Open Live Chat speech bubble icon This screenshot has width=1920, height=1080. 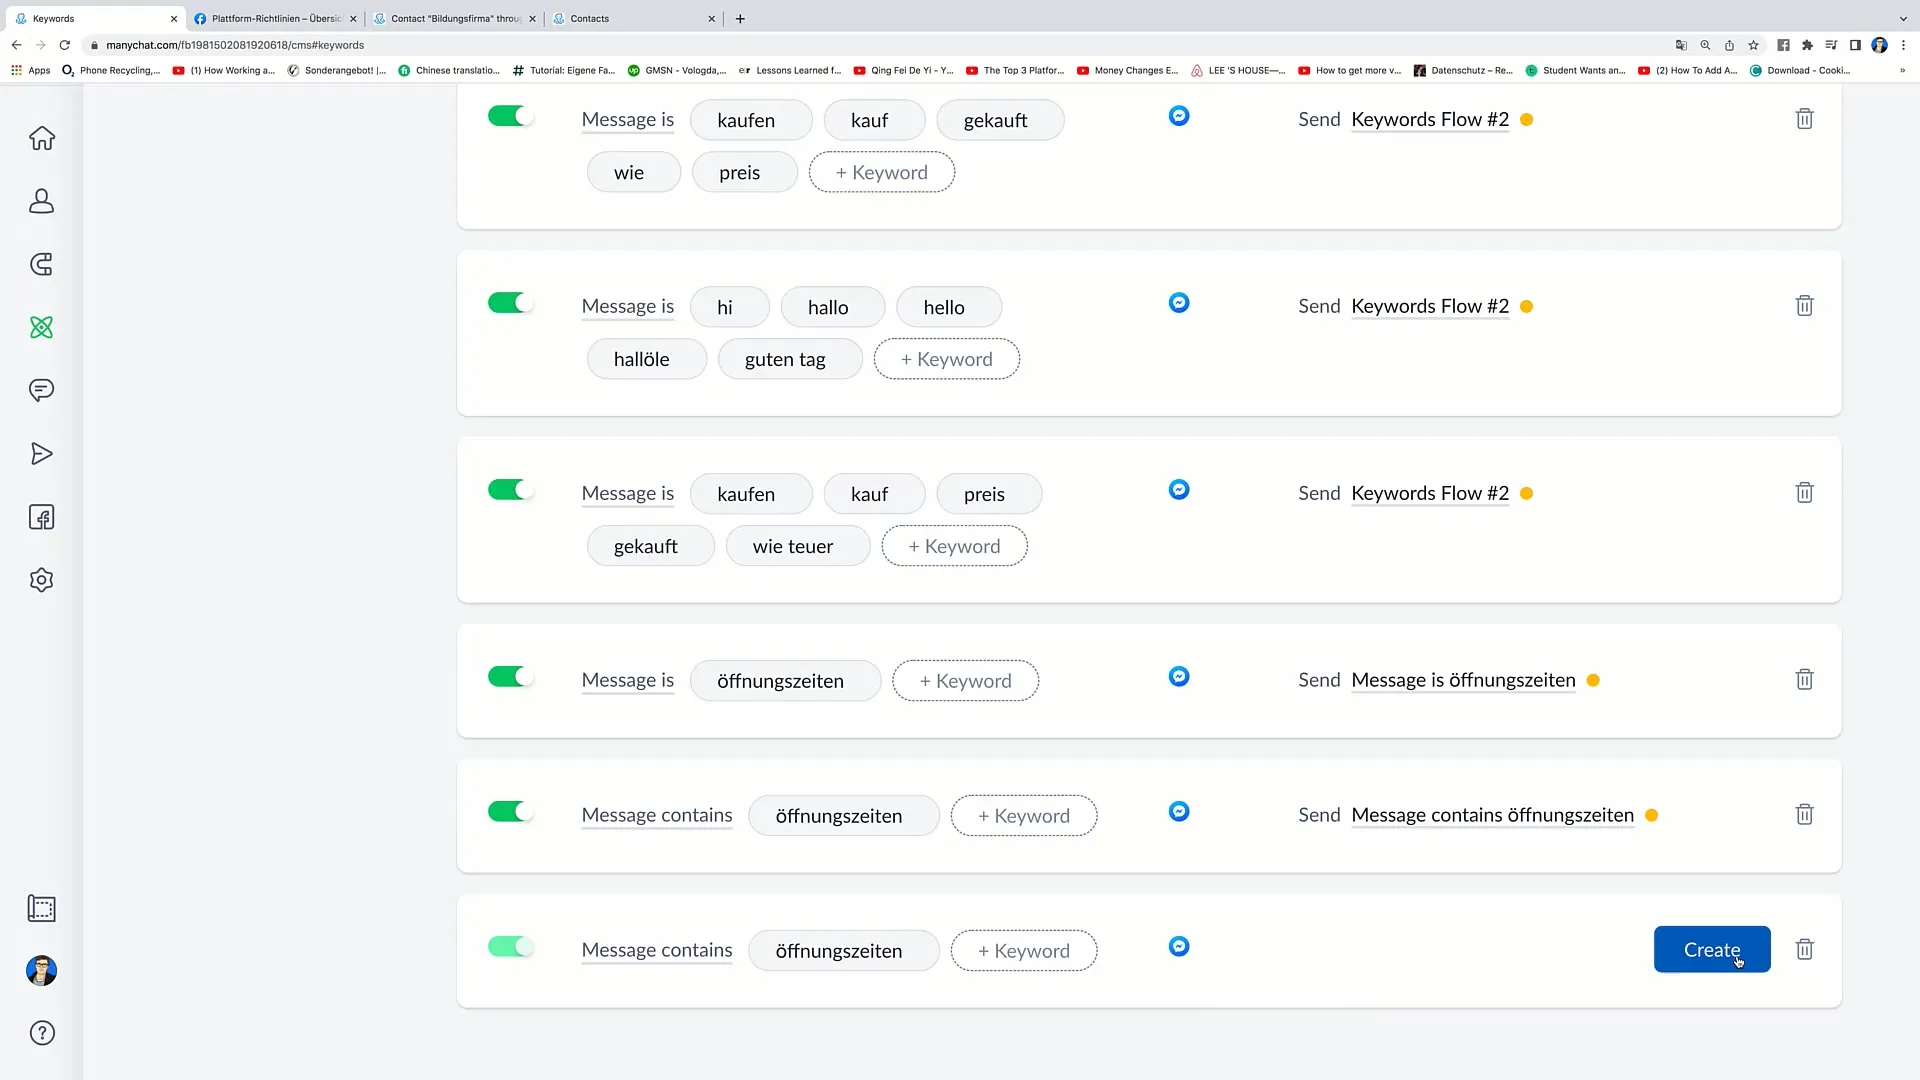tap(41, 390)
